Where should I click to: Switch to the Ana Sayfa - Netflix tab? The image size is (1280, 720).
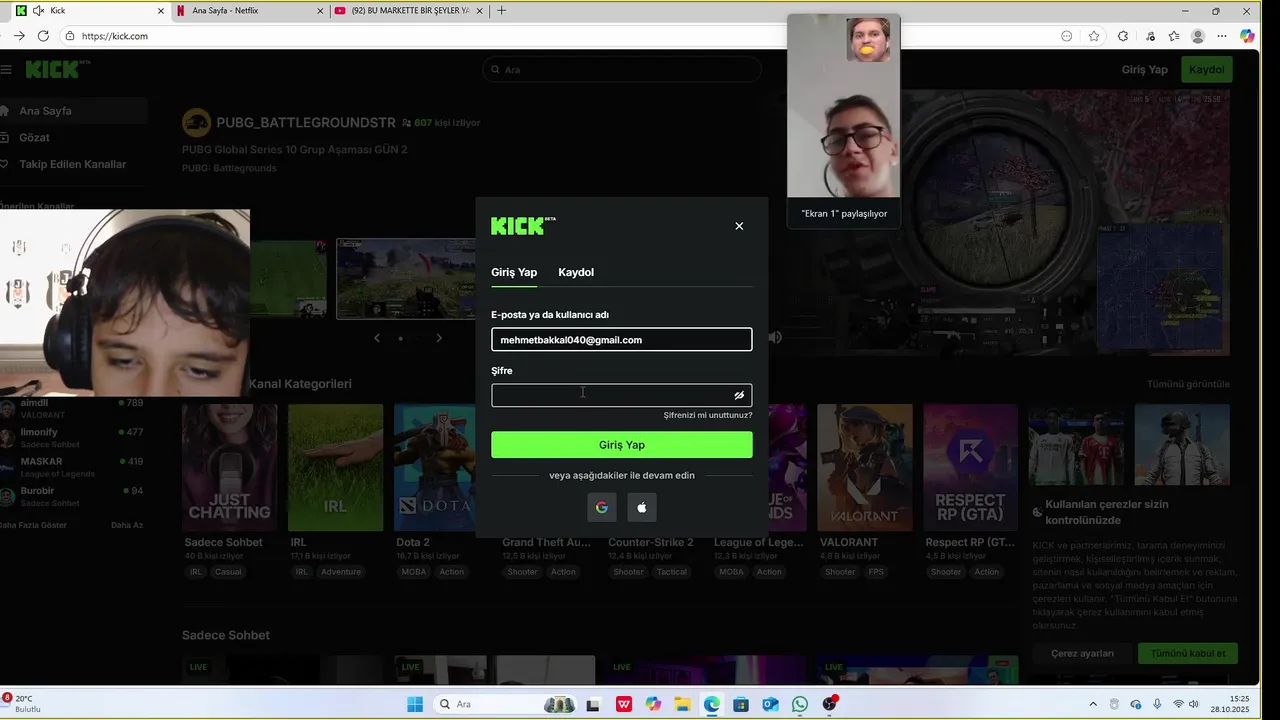250,11
